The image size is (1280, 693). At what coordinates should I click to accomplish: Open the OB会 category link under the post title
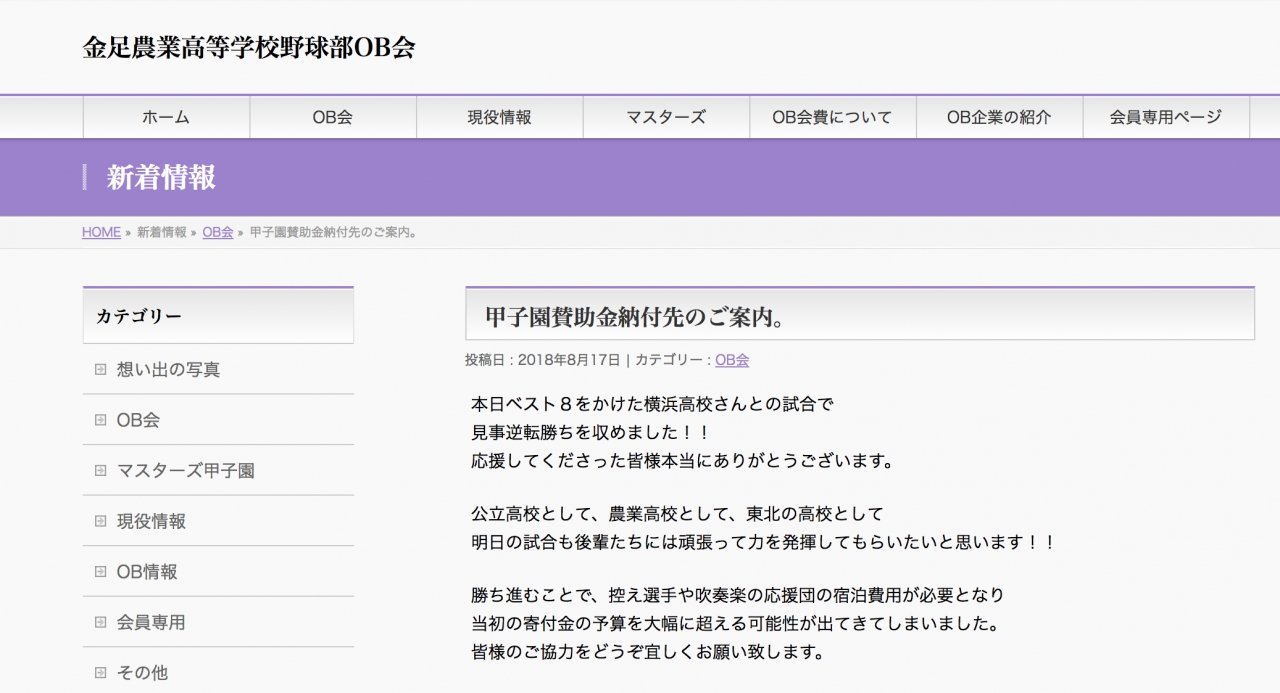click(734, 360)
